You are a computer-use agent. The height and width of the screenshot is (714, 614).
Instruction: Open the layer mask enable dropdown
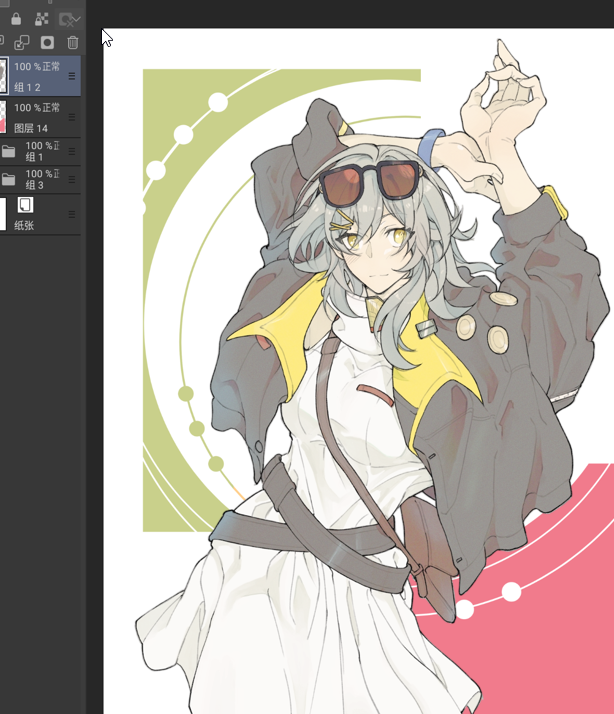tap(70, 19)
